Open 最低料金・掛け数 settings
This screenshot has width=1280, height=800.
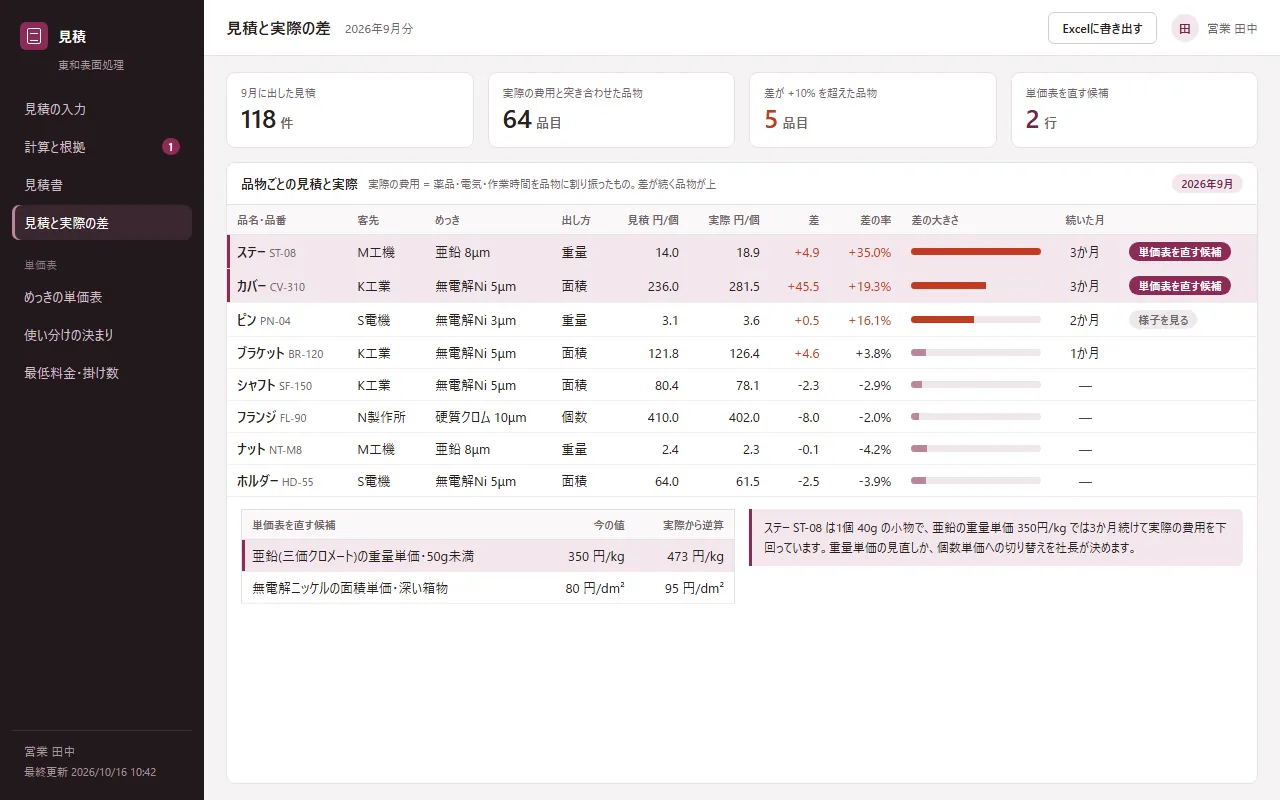click(x=102, y=373)
